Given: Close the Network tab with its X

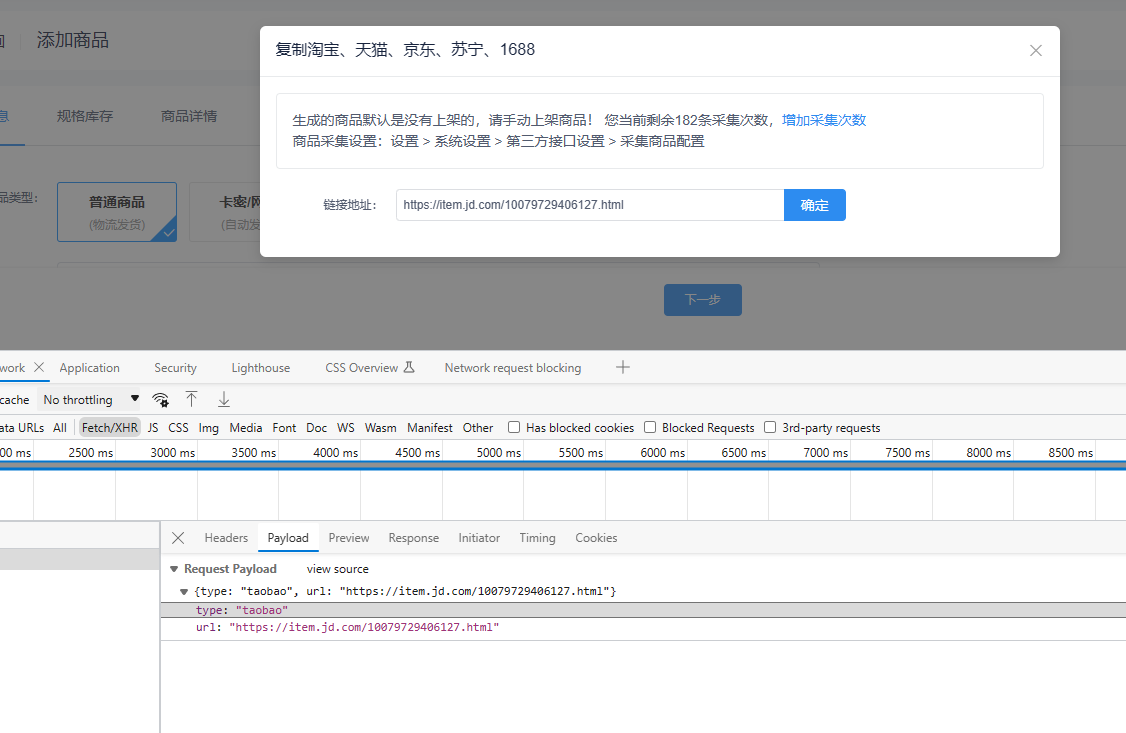Looking at the screenshot, I should (x=39, y=367).
